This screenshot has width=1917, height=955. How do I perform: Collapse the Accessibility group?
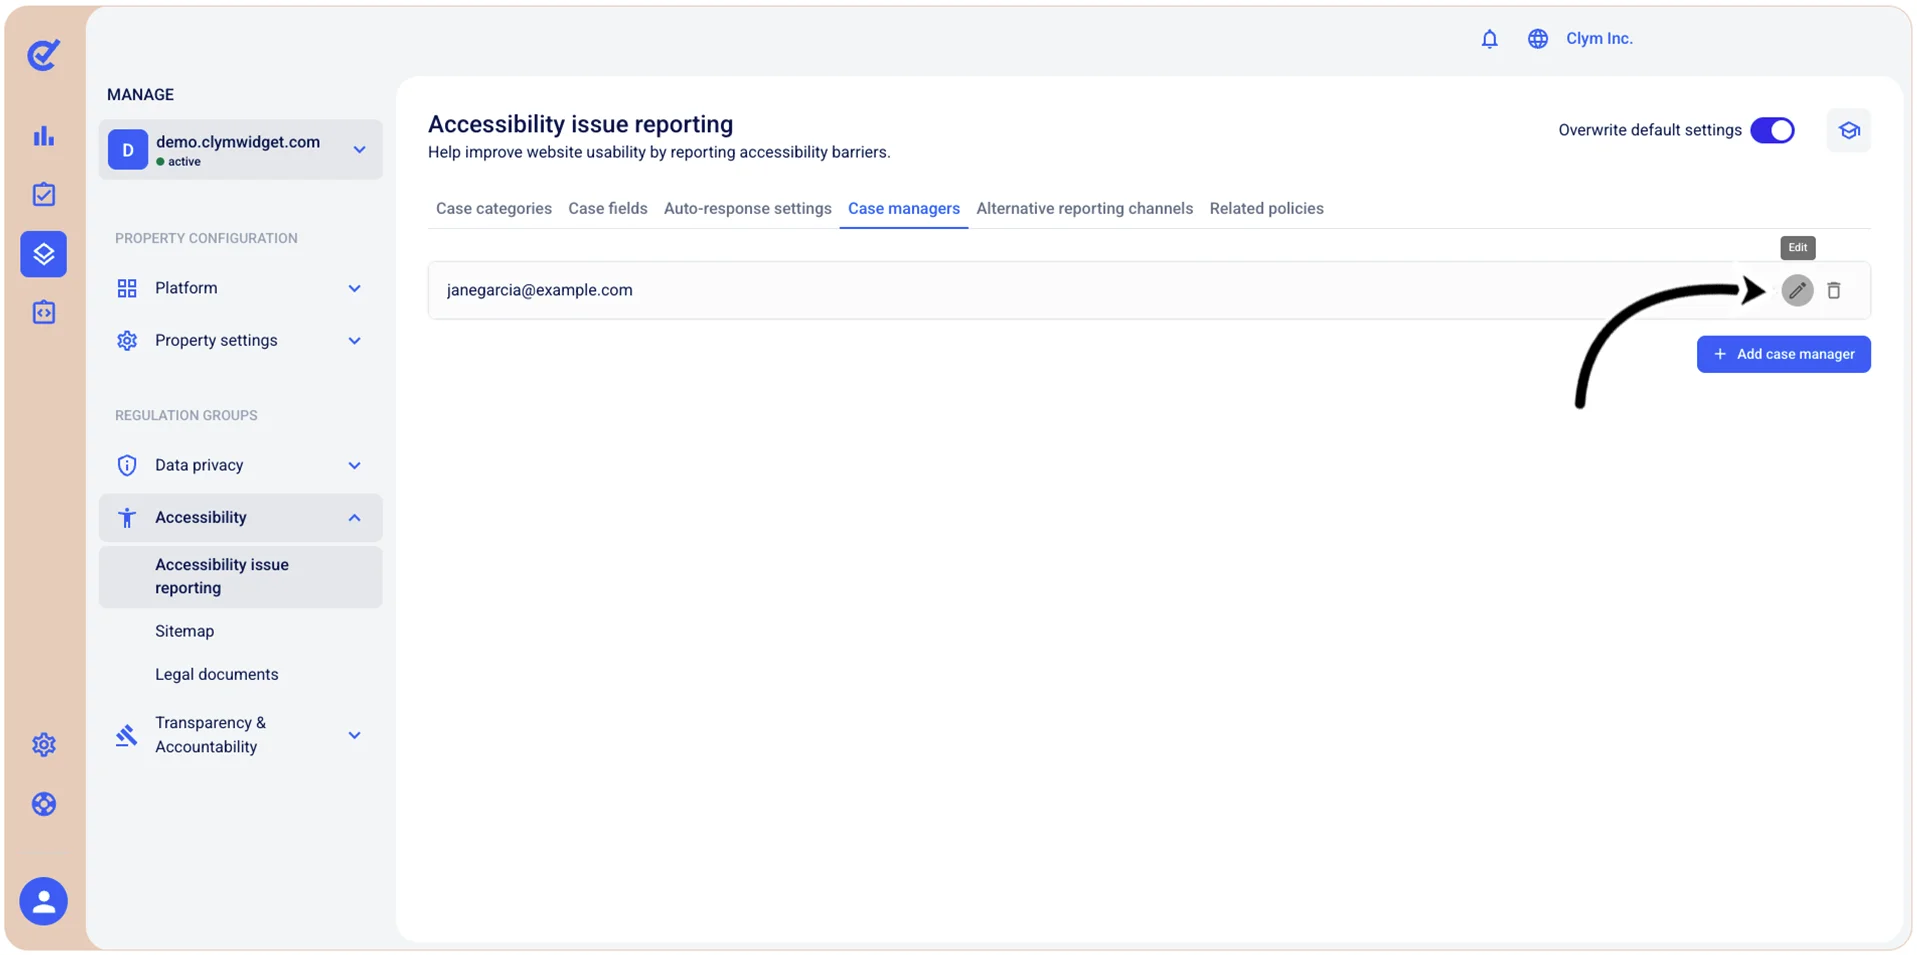(x=240, y=518)
